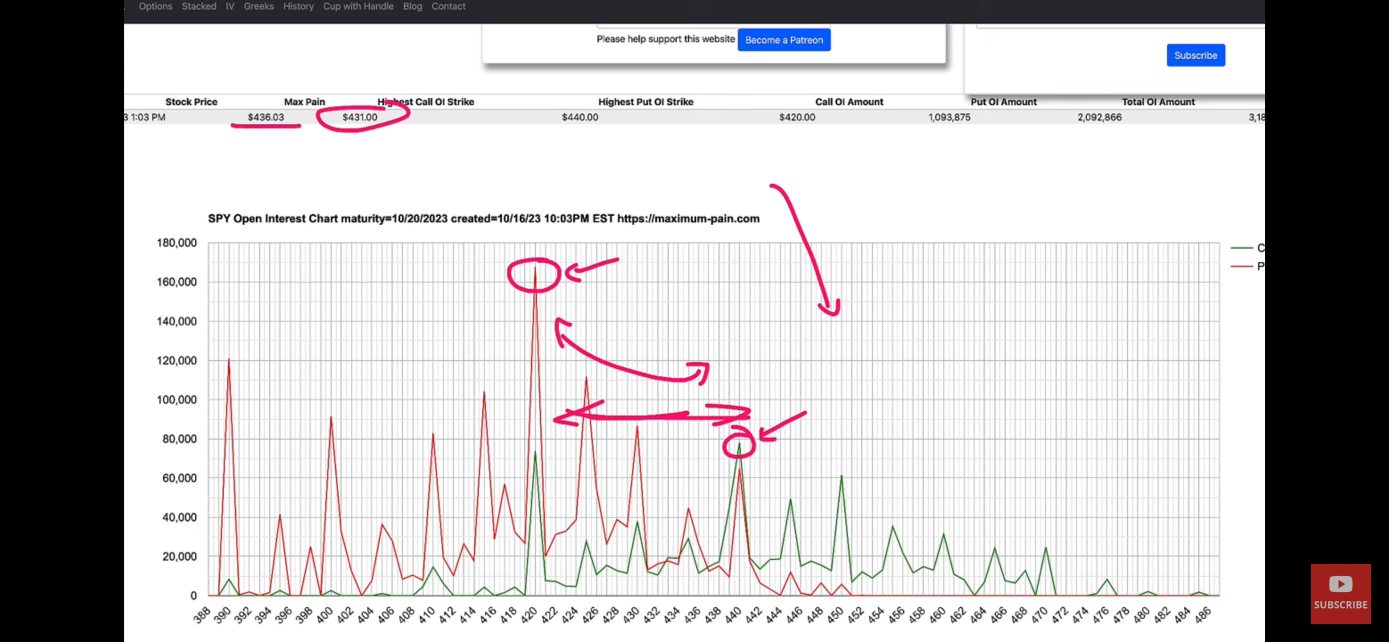Select the $420.00 put strike value
Screen dimensions: 1389x642
797,117
